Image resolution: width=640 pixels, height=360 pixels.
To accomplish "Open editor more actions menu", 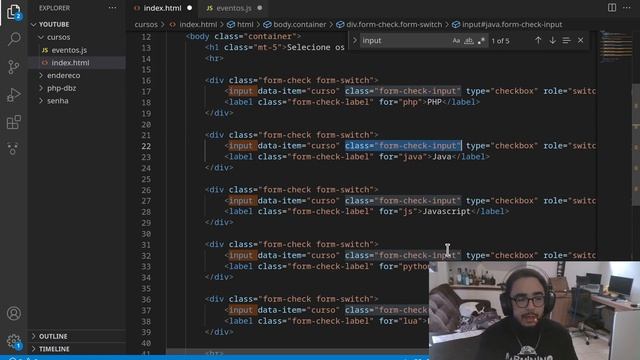I will click(627, 8).
